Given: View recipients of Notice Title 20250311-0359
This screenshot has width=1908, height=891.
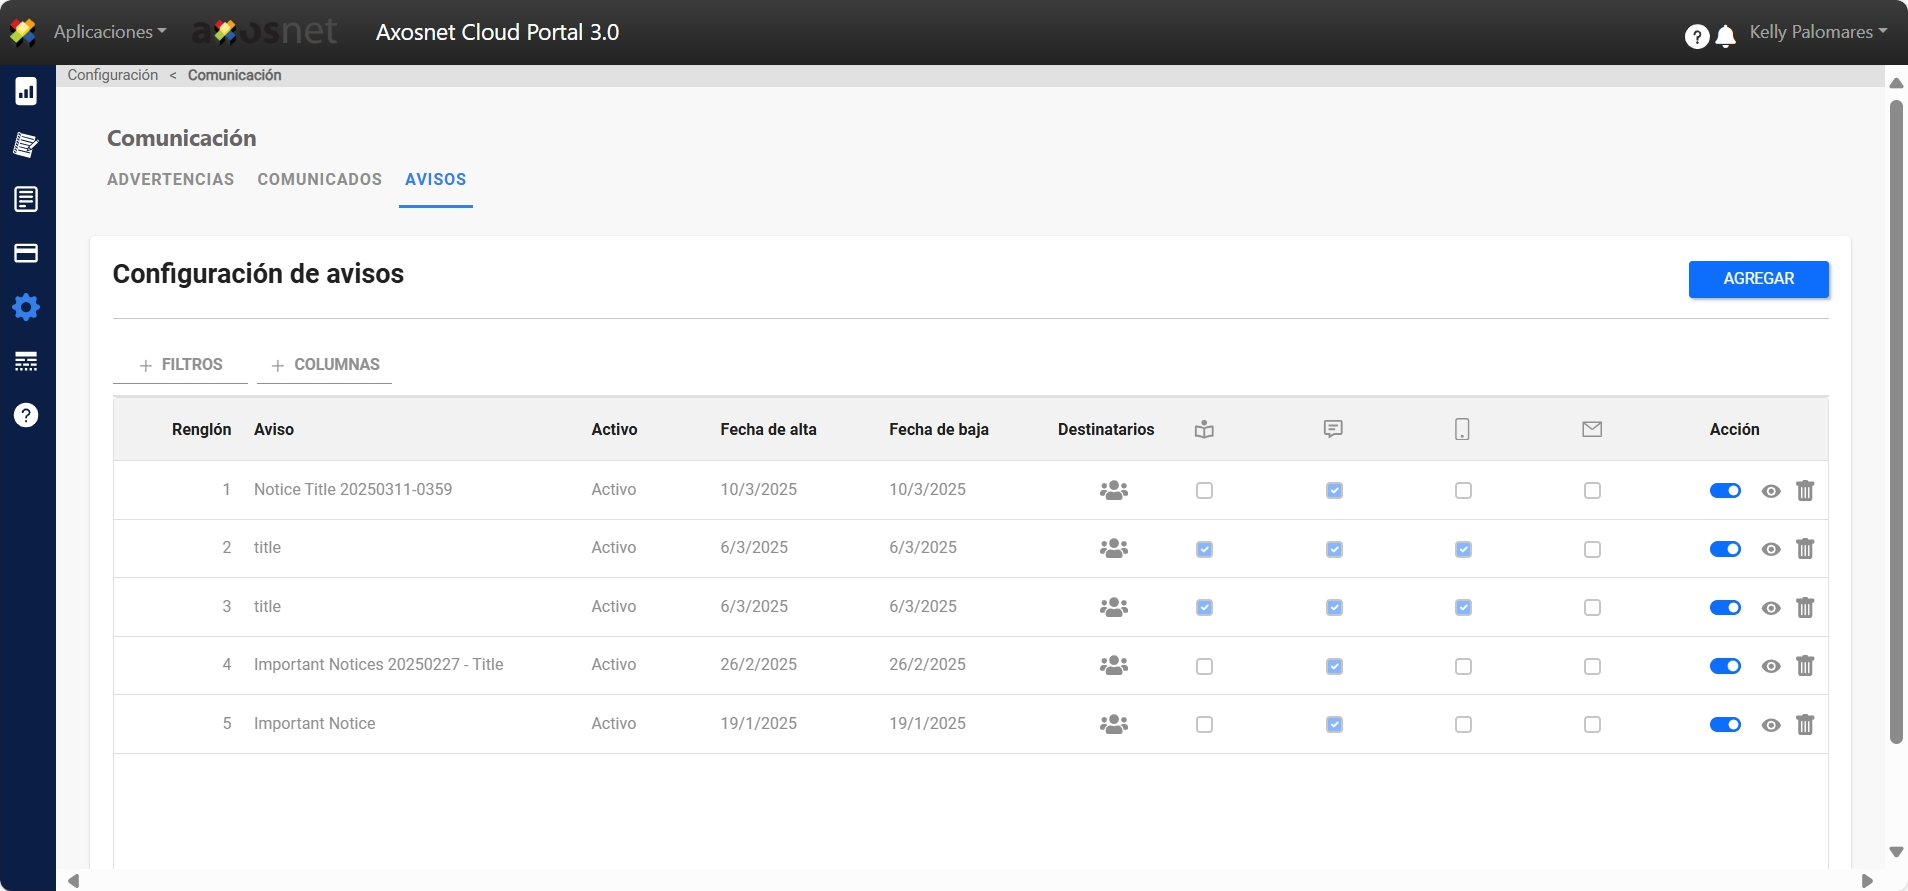Looking at the screenshot, I should tap(1113, 490).
